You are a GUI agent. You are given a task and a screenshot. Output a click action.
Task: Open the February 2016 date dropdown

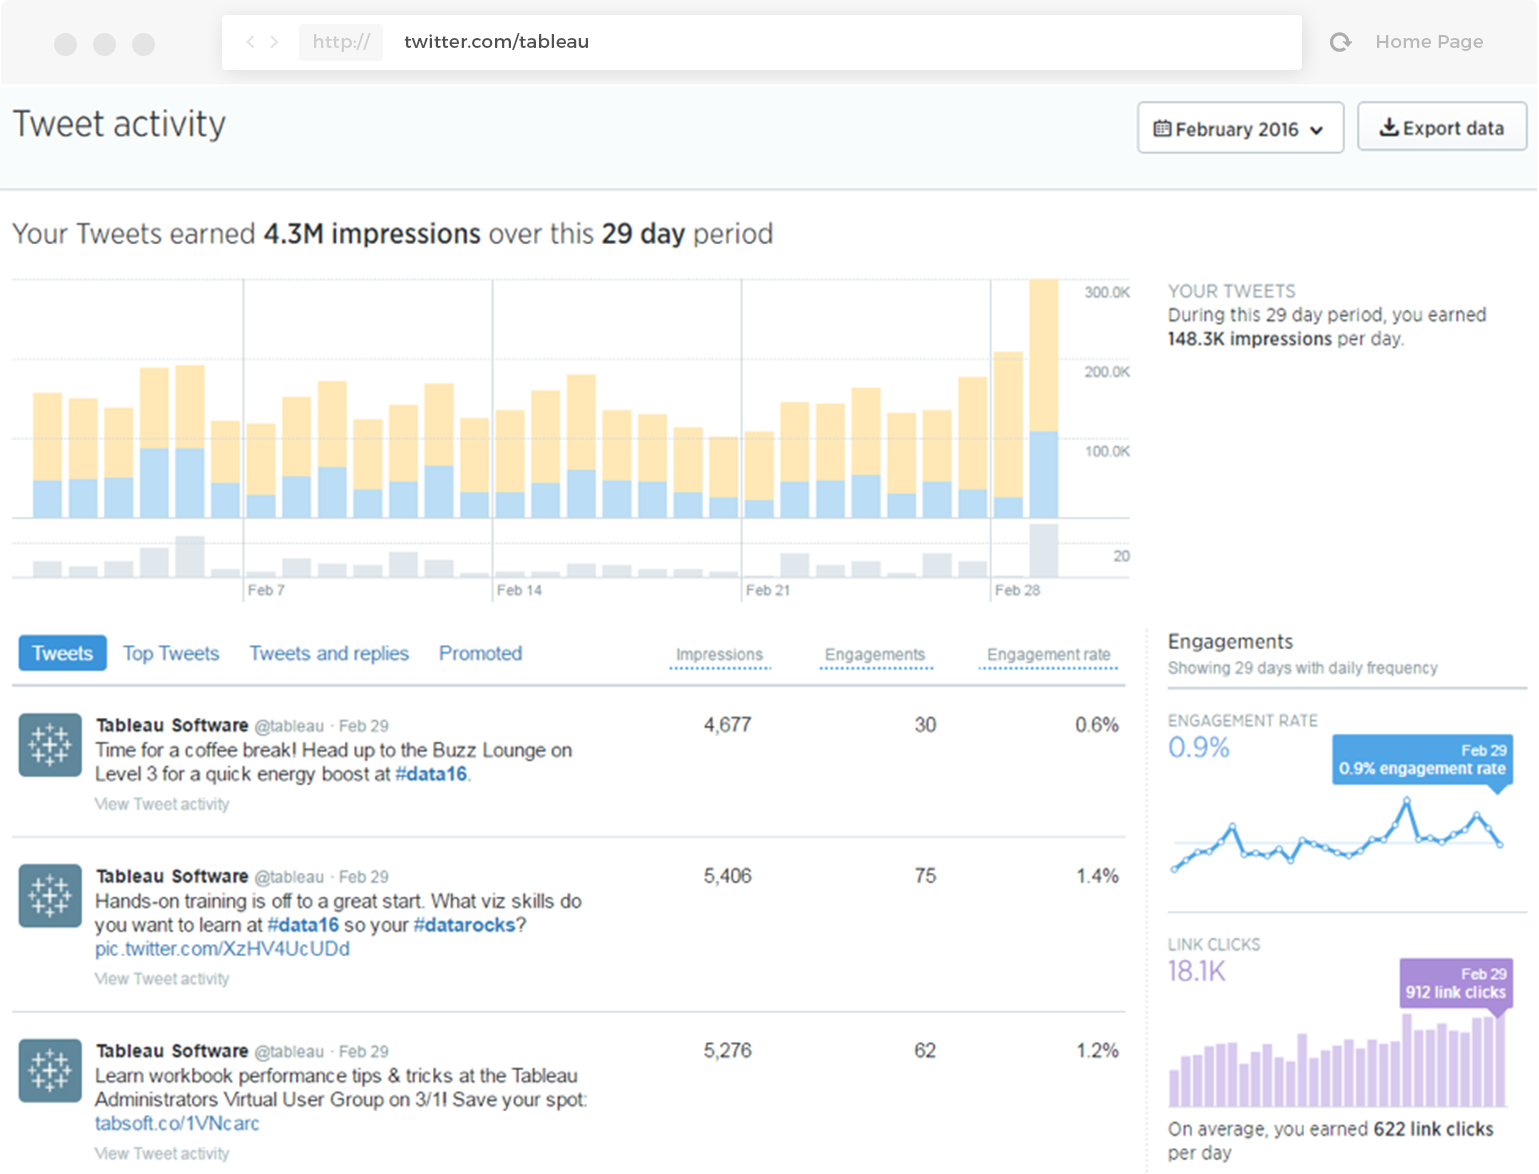pyautogui.click(x=1240, y=128)
